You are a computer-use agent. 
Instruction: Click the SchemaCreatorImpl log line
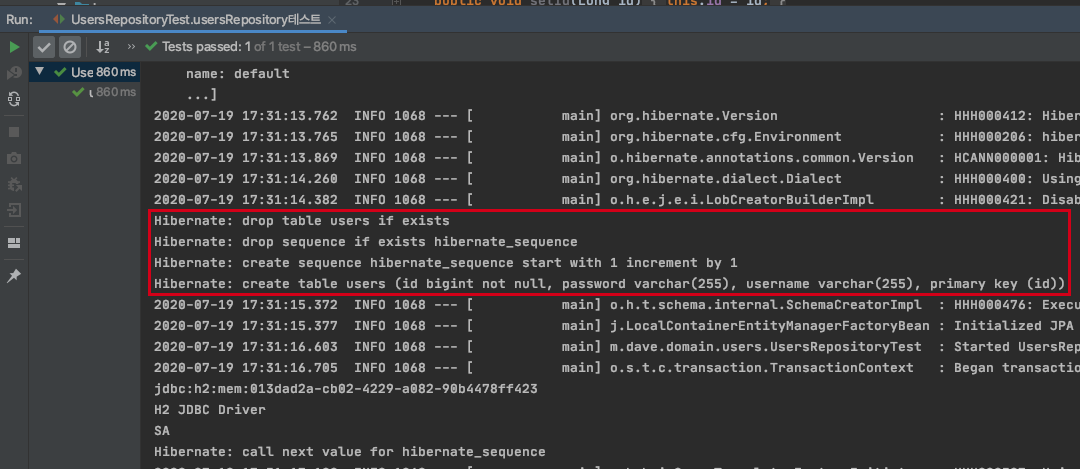point(616,304)
